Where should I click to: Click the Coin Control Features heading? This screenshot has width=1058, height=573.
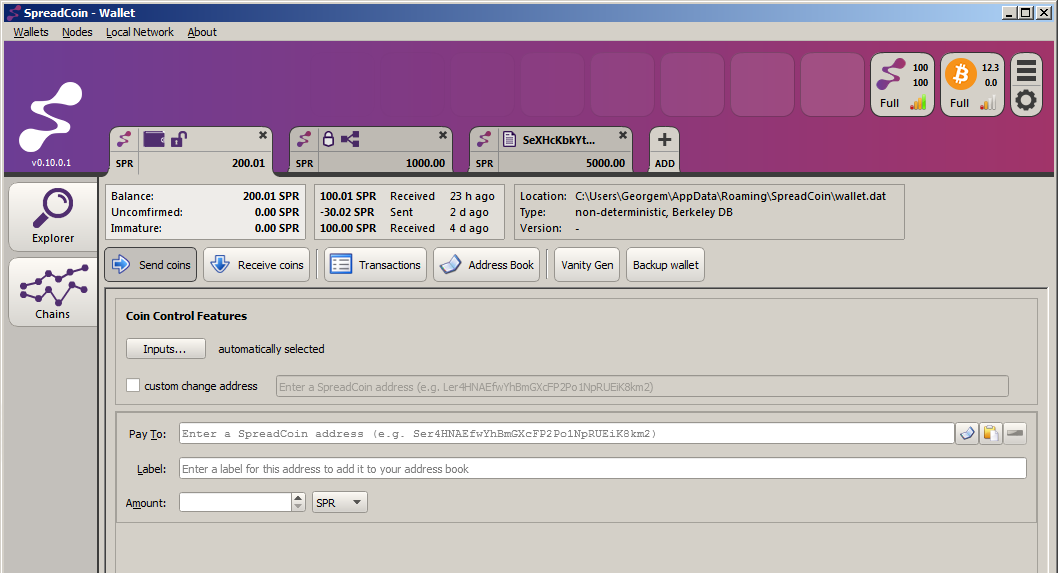(x=186, y=316)
